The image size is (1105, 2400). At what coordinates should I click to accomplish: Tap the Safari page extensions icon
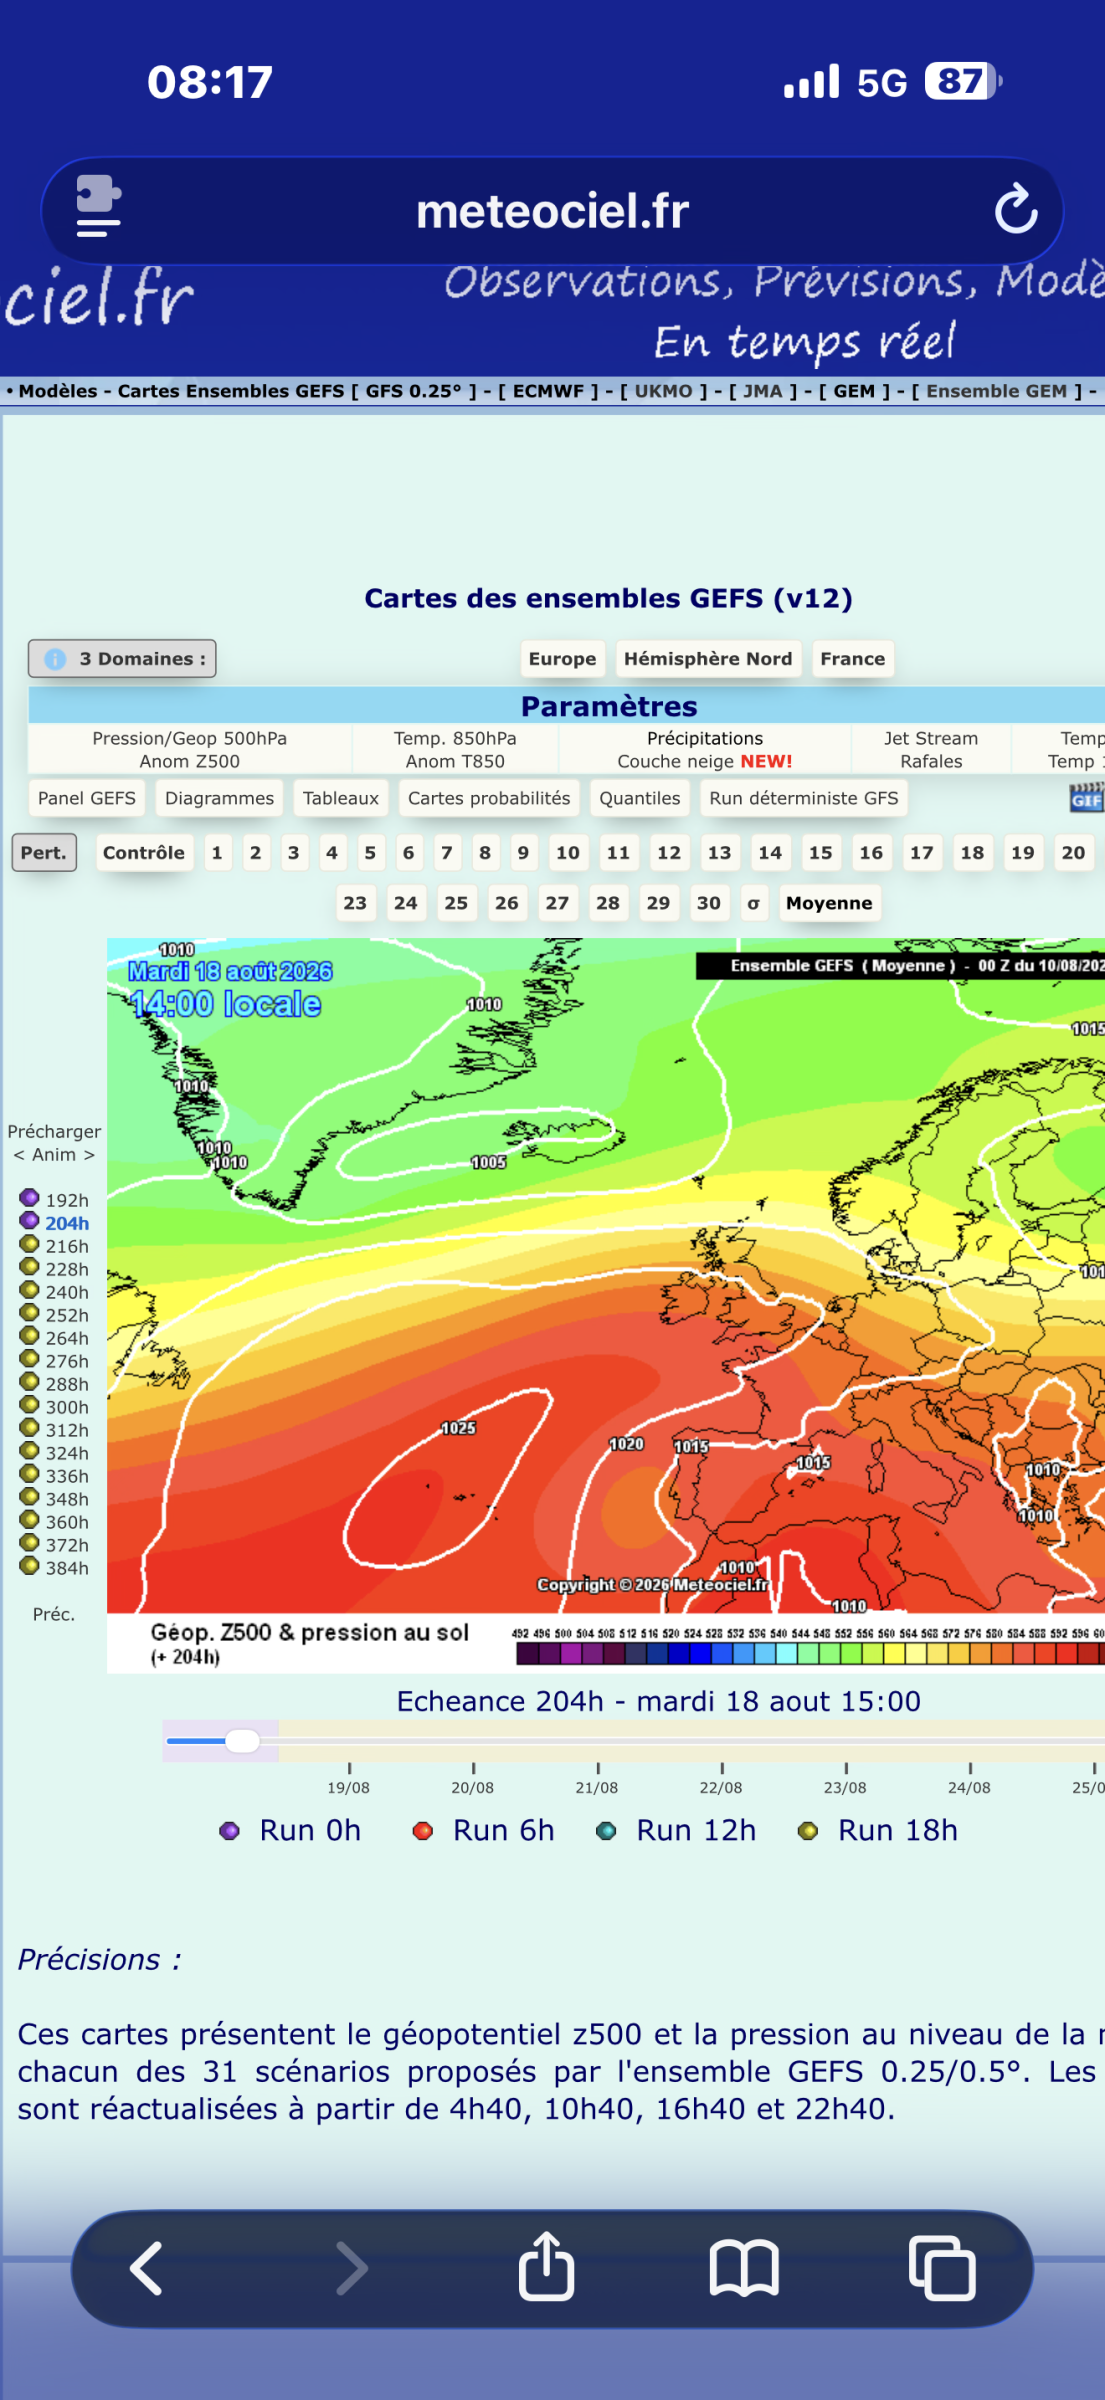(x=99, y=207)
